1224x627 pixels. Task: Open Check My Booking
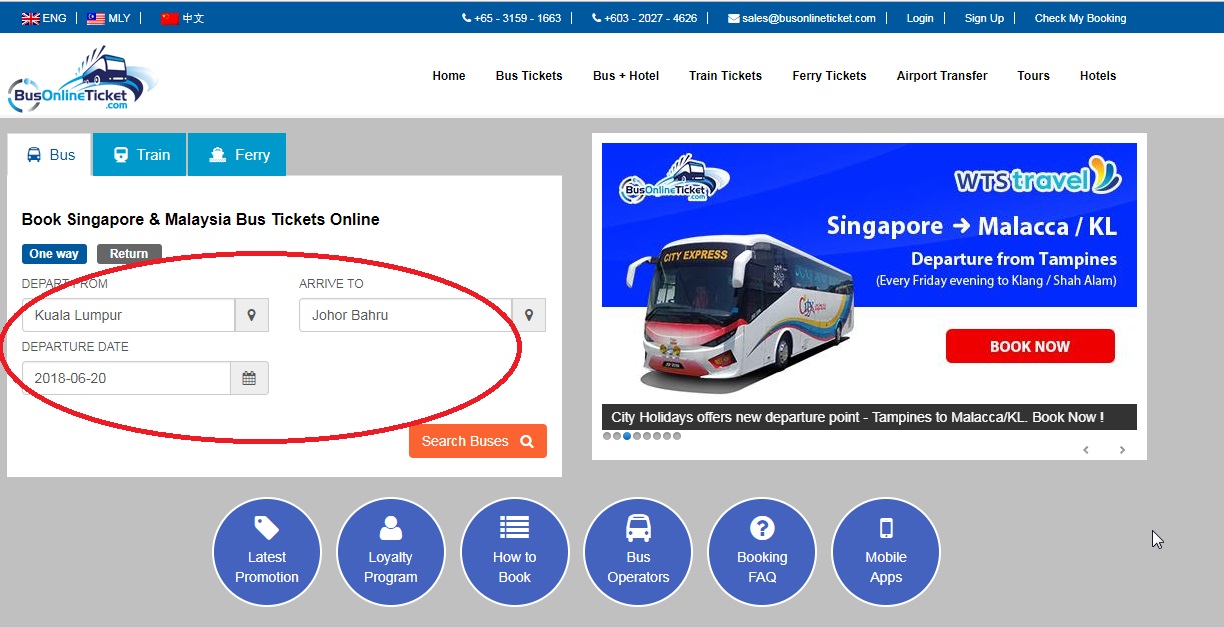pos(1080,18)
